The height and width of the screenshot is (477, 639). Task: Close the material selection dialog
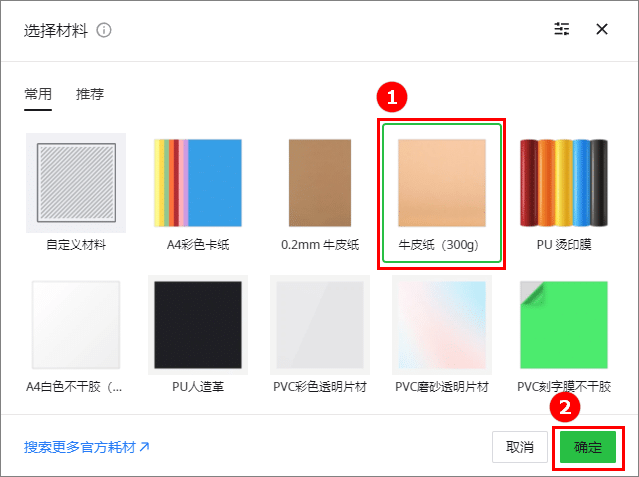602,29
